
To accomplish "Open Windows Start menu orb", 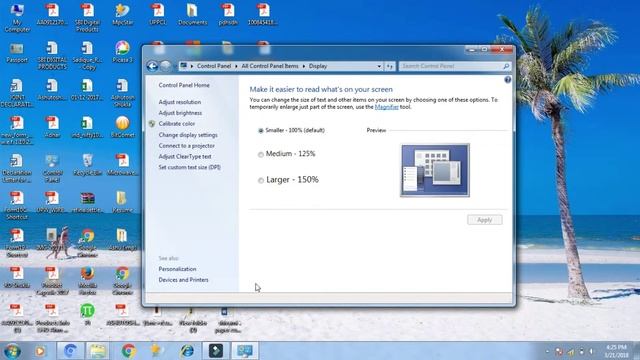I will 13,351.
